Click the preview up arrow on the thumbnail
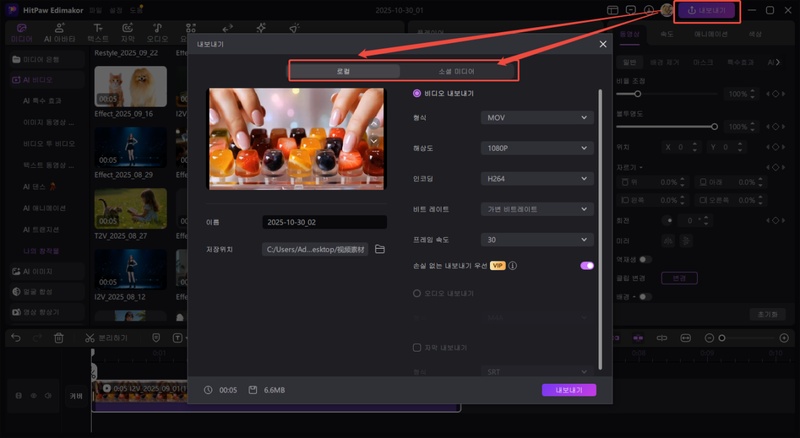 (x=374, y=124)
